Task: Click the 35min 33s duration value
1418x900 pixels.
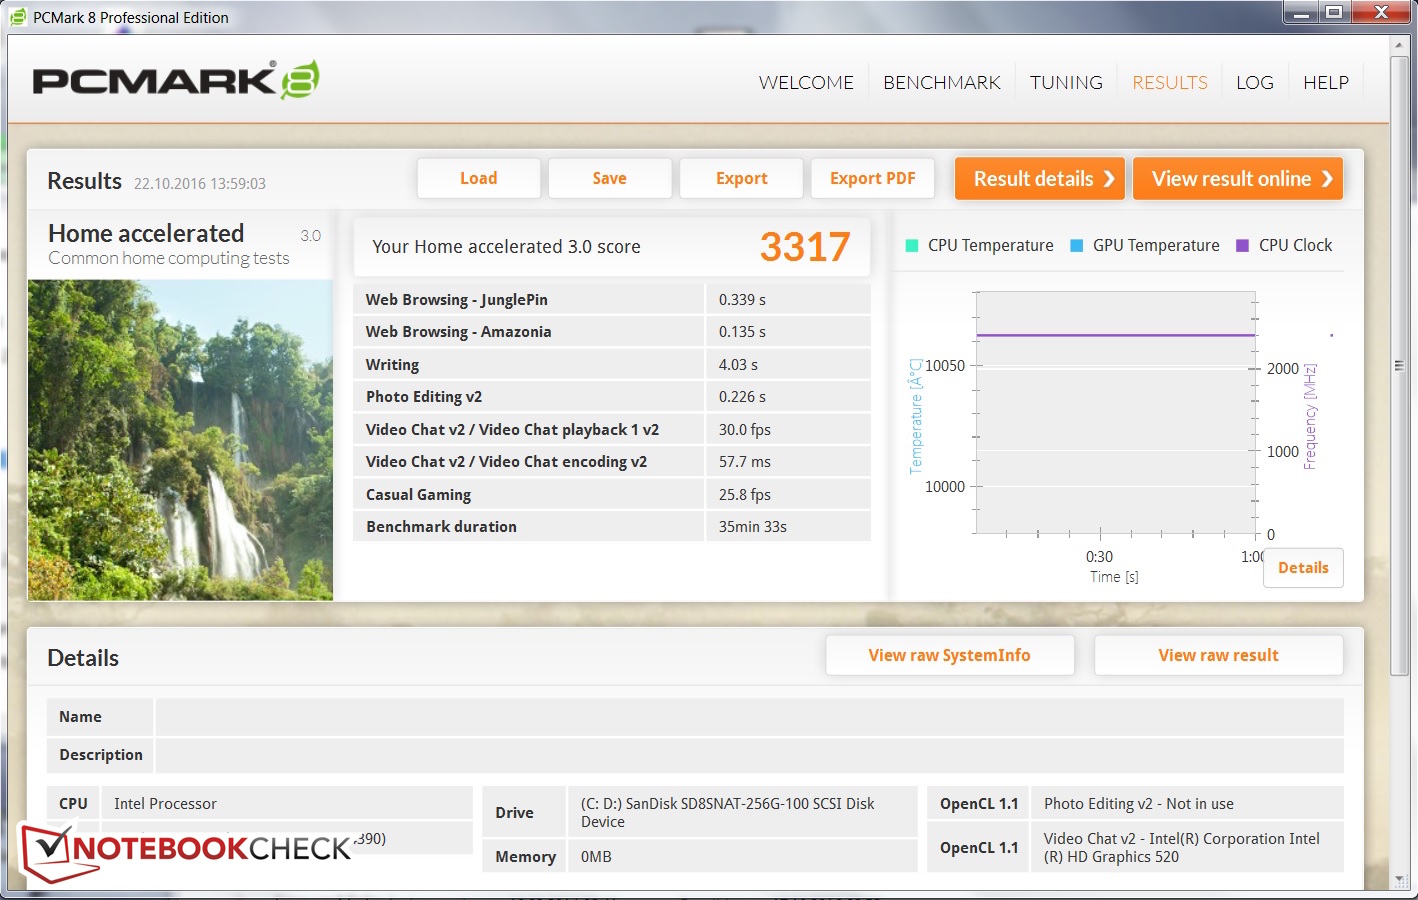Action: [x=753, y=527]
